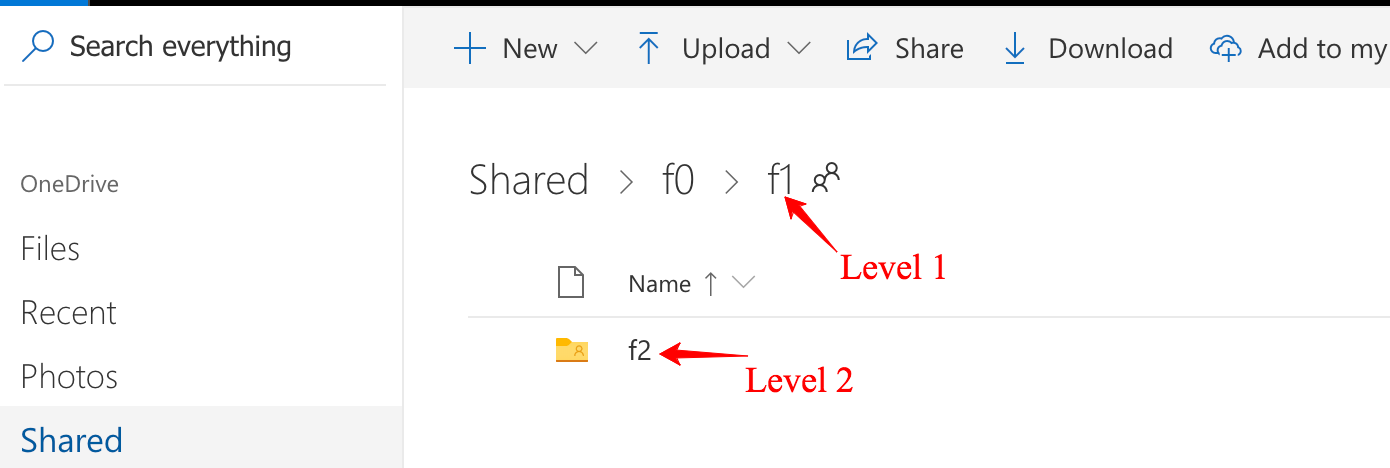Open Files in the sidebar
The image size is (1390, 468).
[50, 249]
